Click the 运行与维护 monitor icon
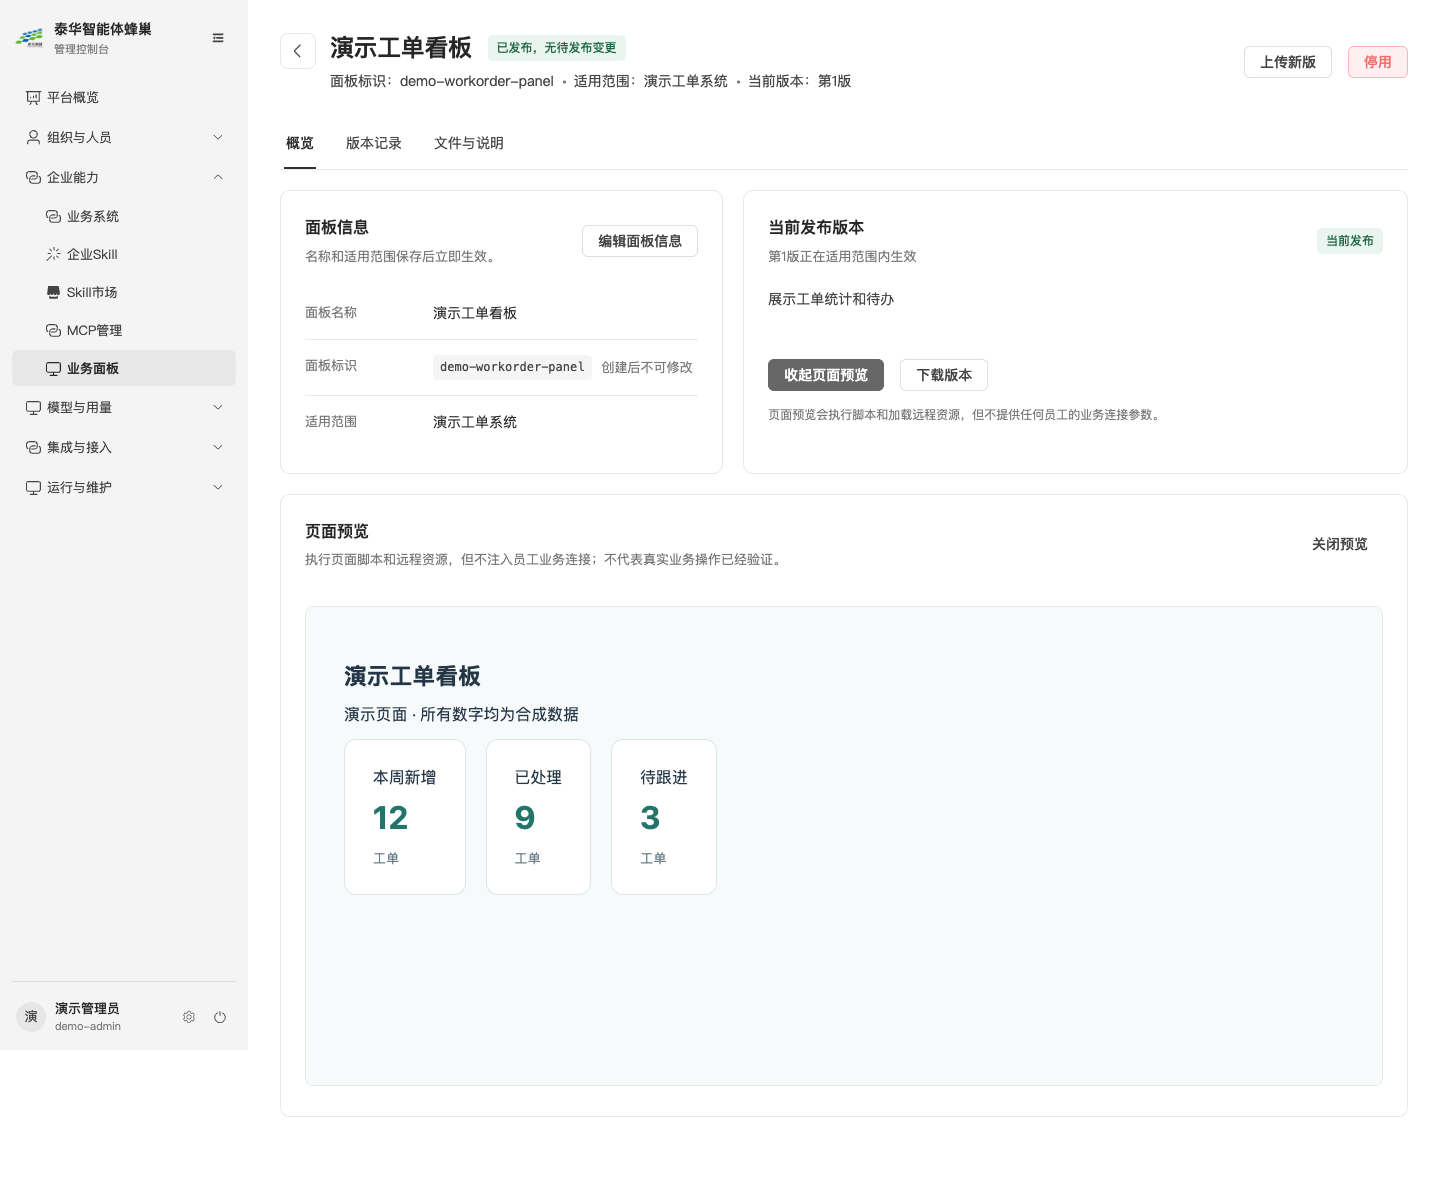Viewport: 1440px width, 1181px height. [x=33, y=487]
